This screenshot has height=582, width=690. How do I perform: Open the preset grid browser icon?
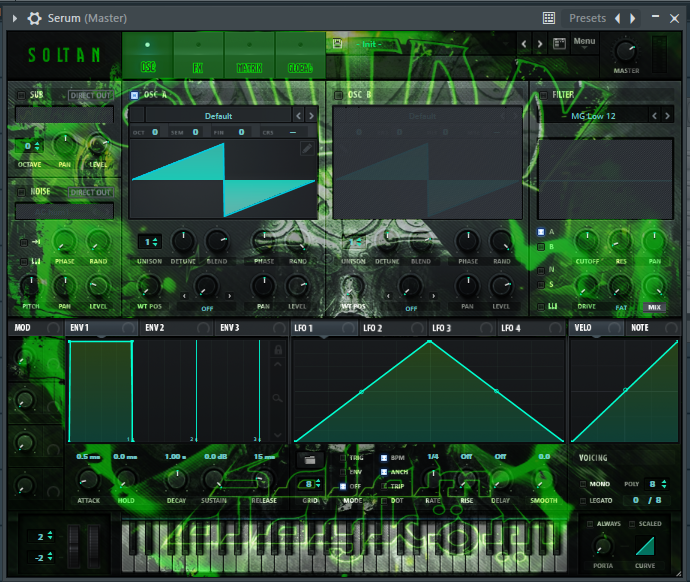[x=549, y=18]
